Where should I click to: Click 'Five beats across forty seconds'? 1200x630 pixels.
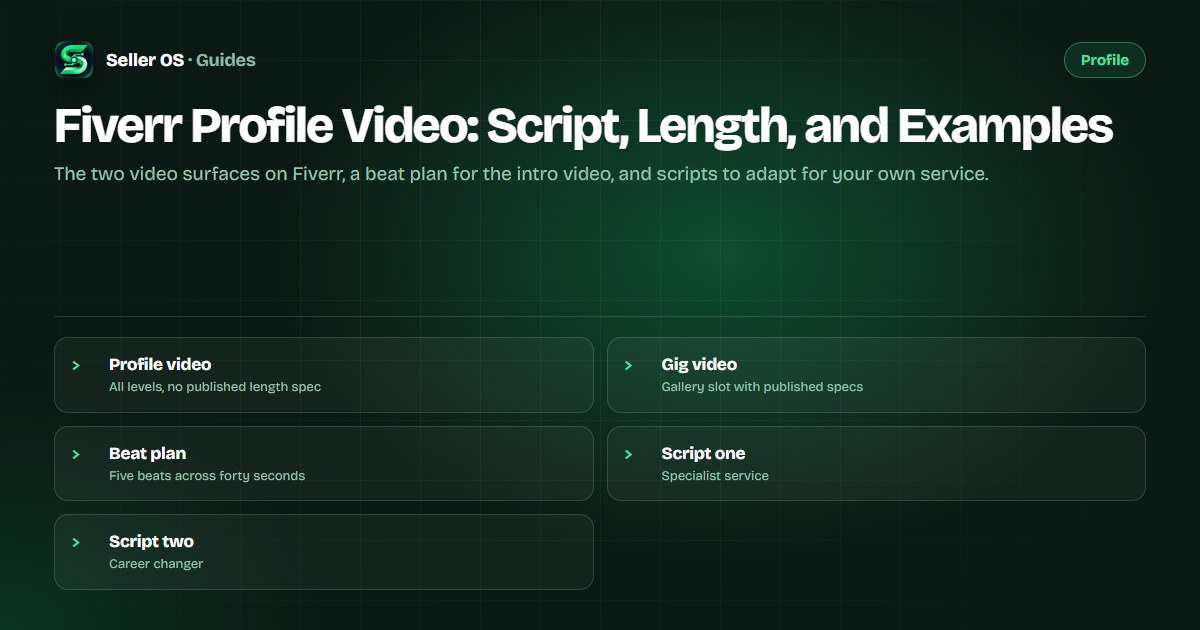(207, 476)
